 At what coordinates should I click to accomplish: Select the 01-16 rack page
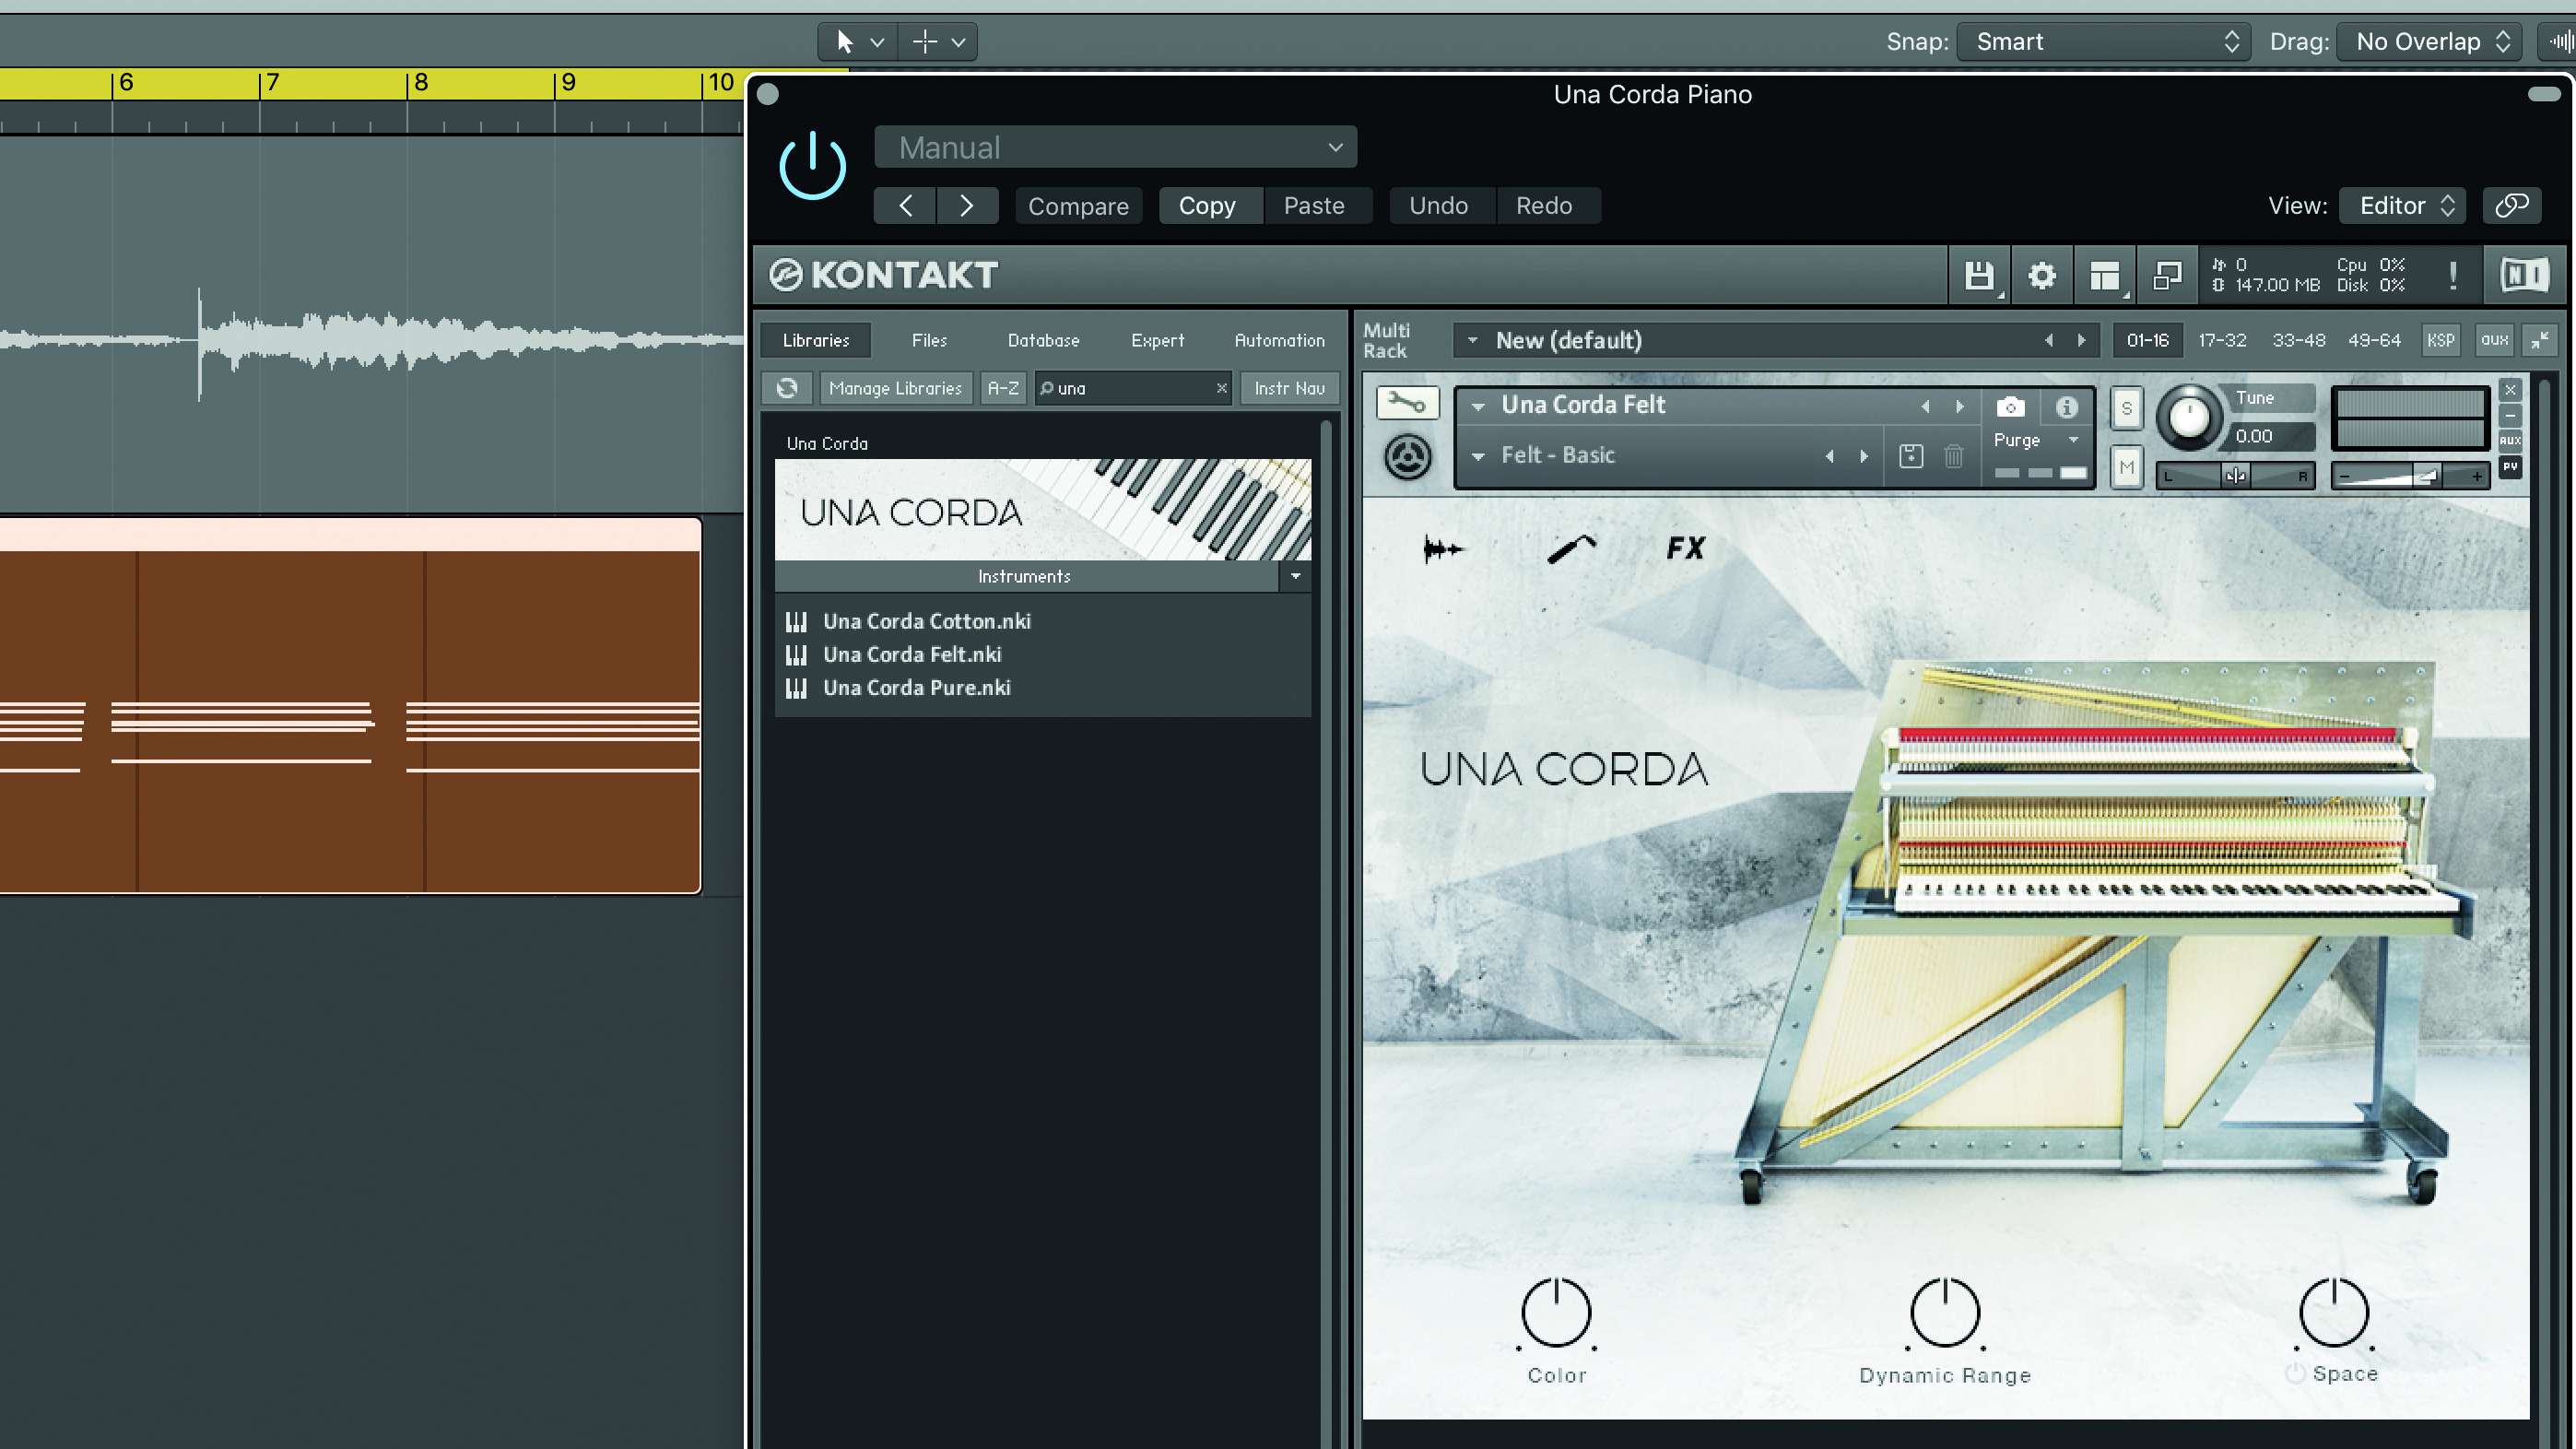[2147, 340]
